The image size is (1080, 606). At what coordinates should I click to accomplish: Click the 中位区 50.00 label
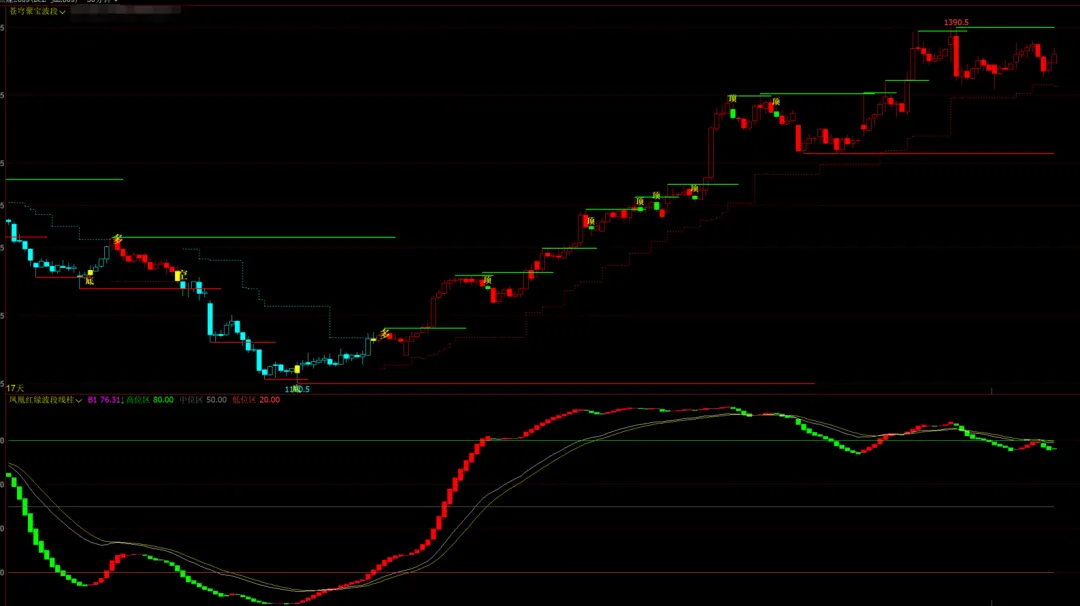(202, 400)
